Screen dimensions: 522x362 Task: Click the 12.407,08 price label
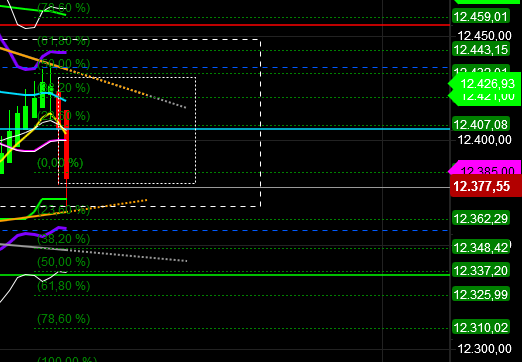pyautogui.click(x=481, y=125)
